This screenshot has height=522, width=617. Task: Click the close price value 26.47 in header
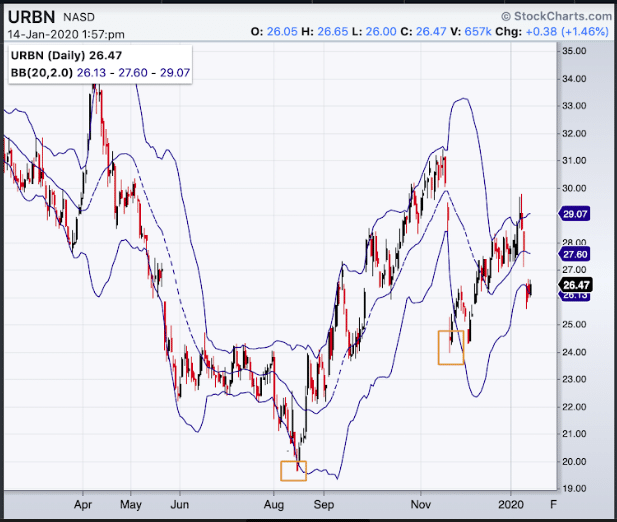click(x=431, y=31)
